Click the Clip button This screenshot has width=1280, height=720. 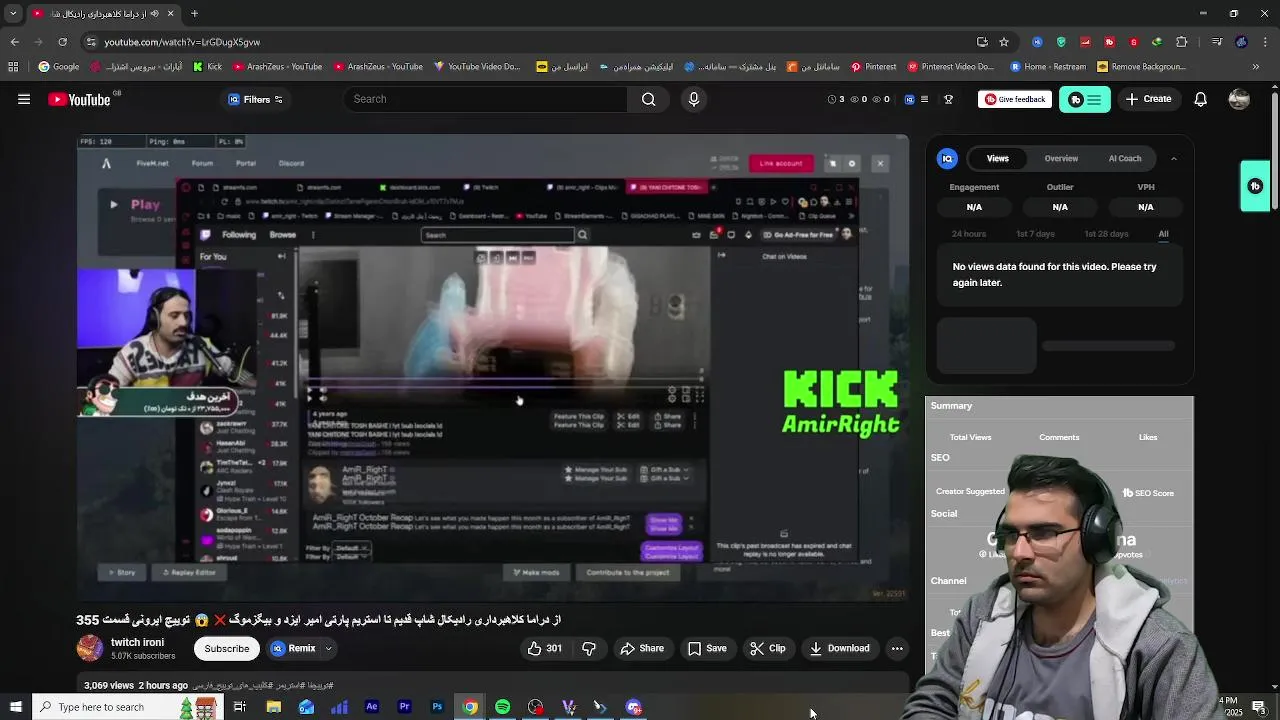(768, 648)
